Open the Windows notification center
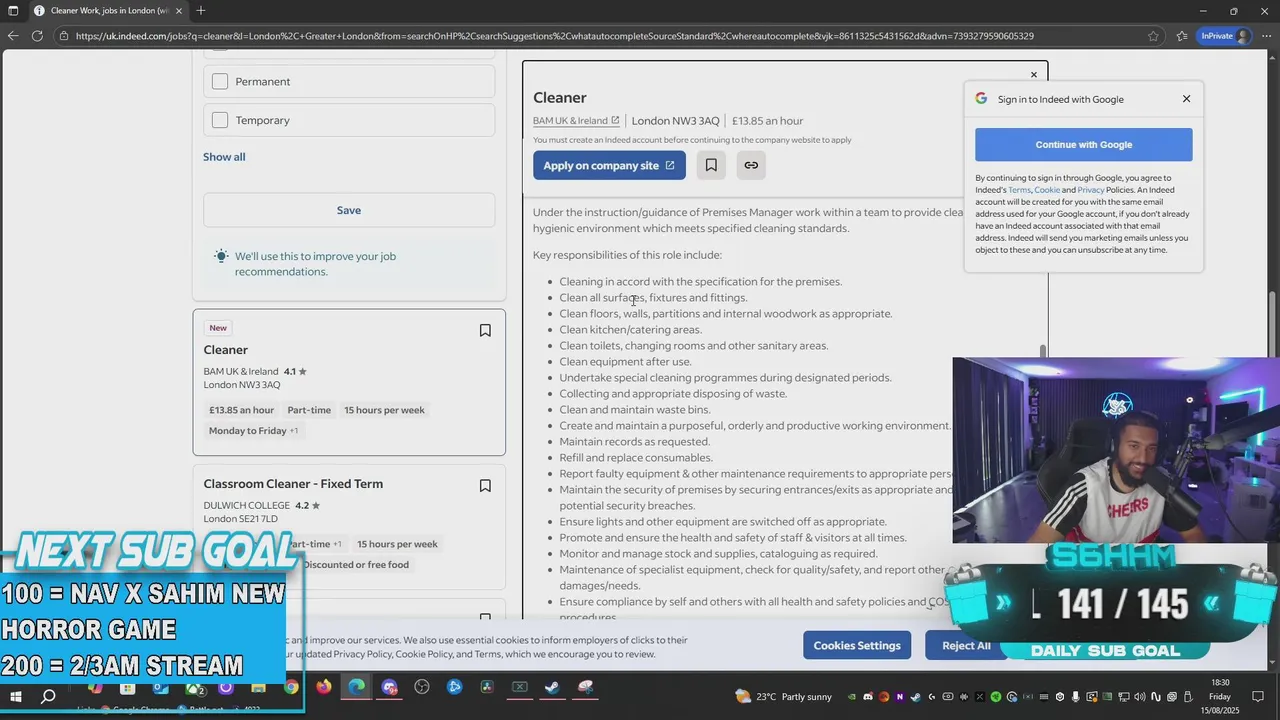The width and height of the screenshot is (1280, 720). point(1258,697)
